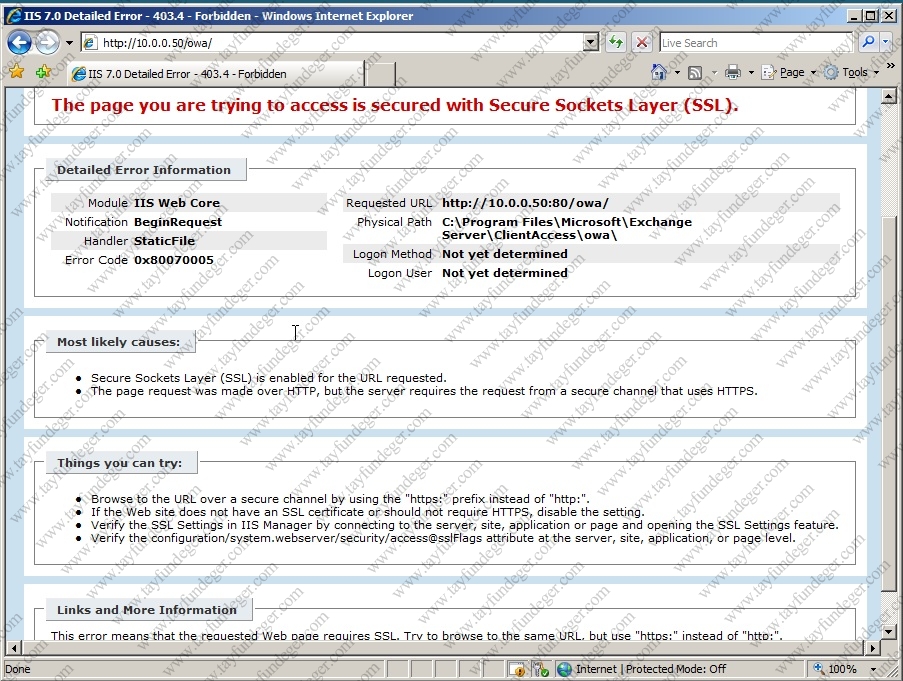Image resolution: width=903 pixels, height=681 pixels.
Task: Click the Page menu document icon
Action: click(x=768, y=73)
